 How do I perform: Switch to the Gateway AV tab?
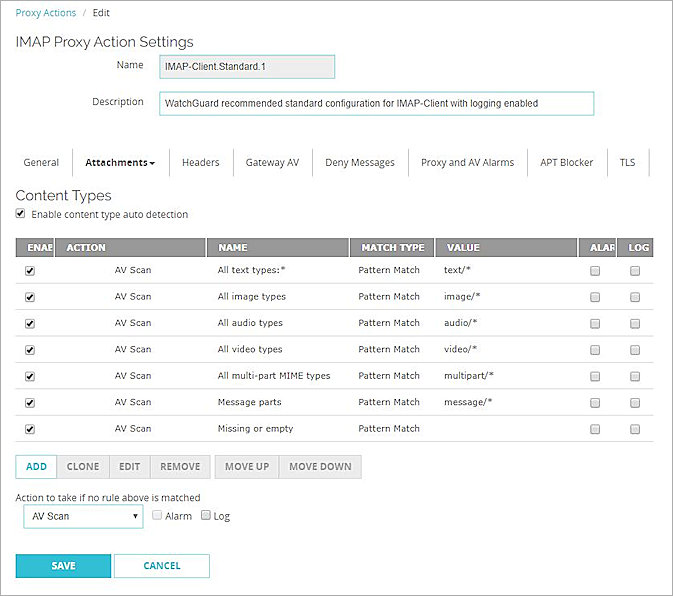[272, 162]
